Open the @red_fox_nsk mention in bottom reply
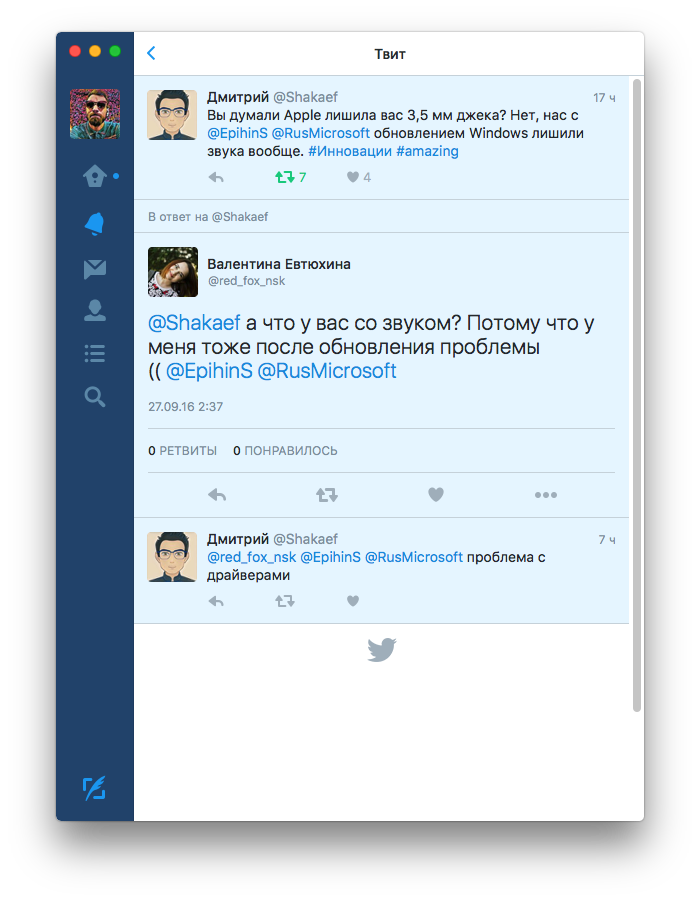Screen dimensions: 700x901 251,557
